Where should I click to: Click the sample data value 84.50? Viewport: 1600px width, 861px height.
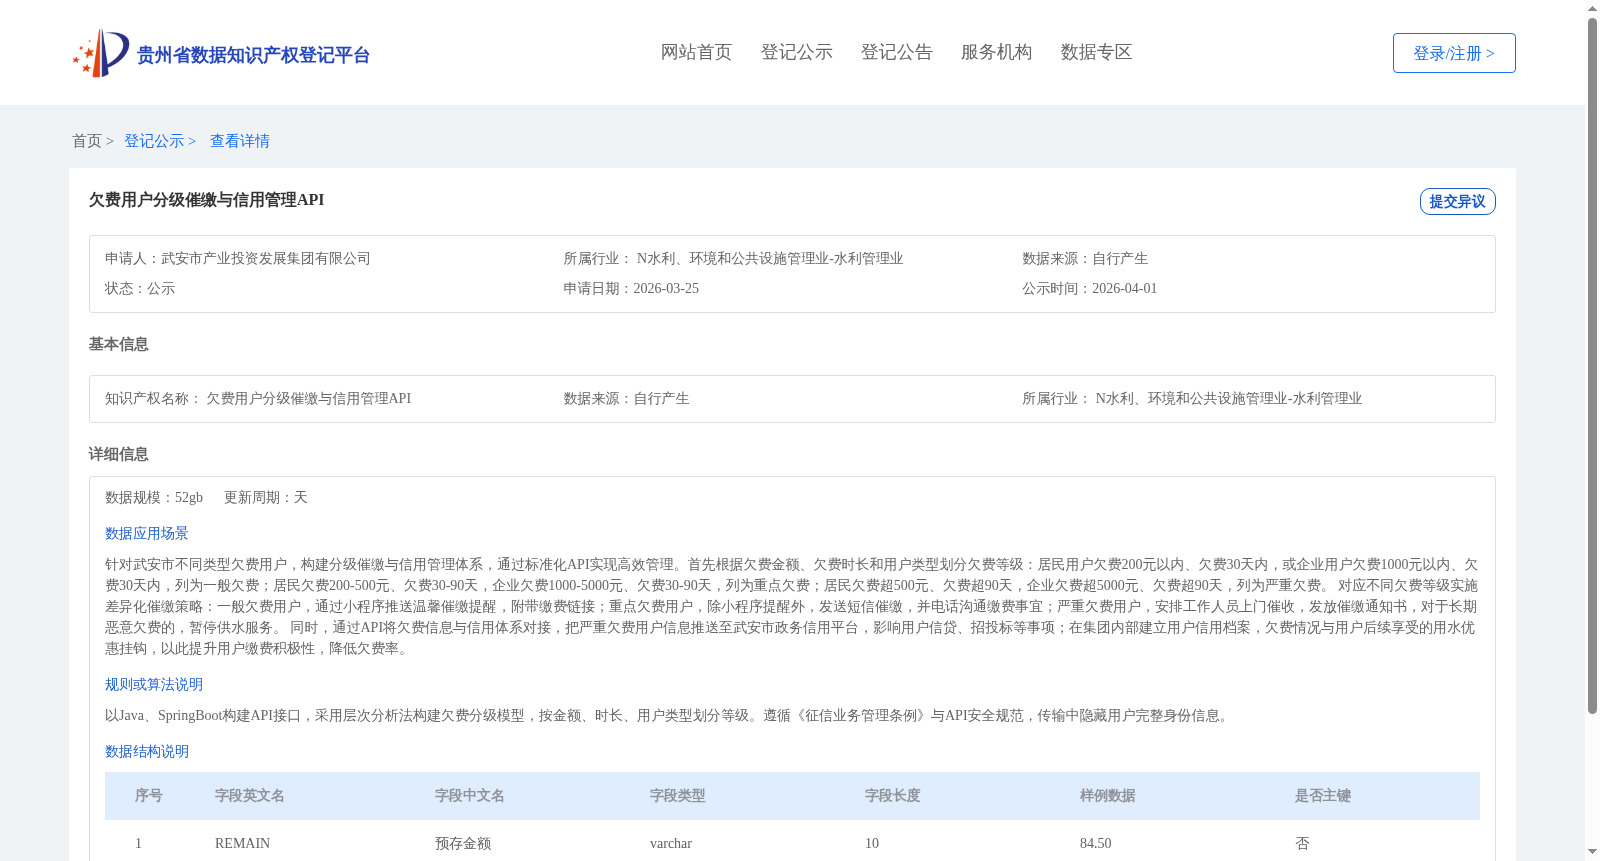point(1096,843)
